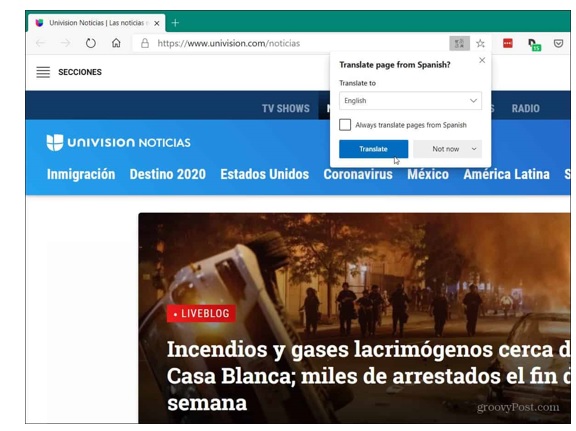576x431 pixels.
Task: Open a new tab with plus icon
Action: tap(175, 23)
